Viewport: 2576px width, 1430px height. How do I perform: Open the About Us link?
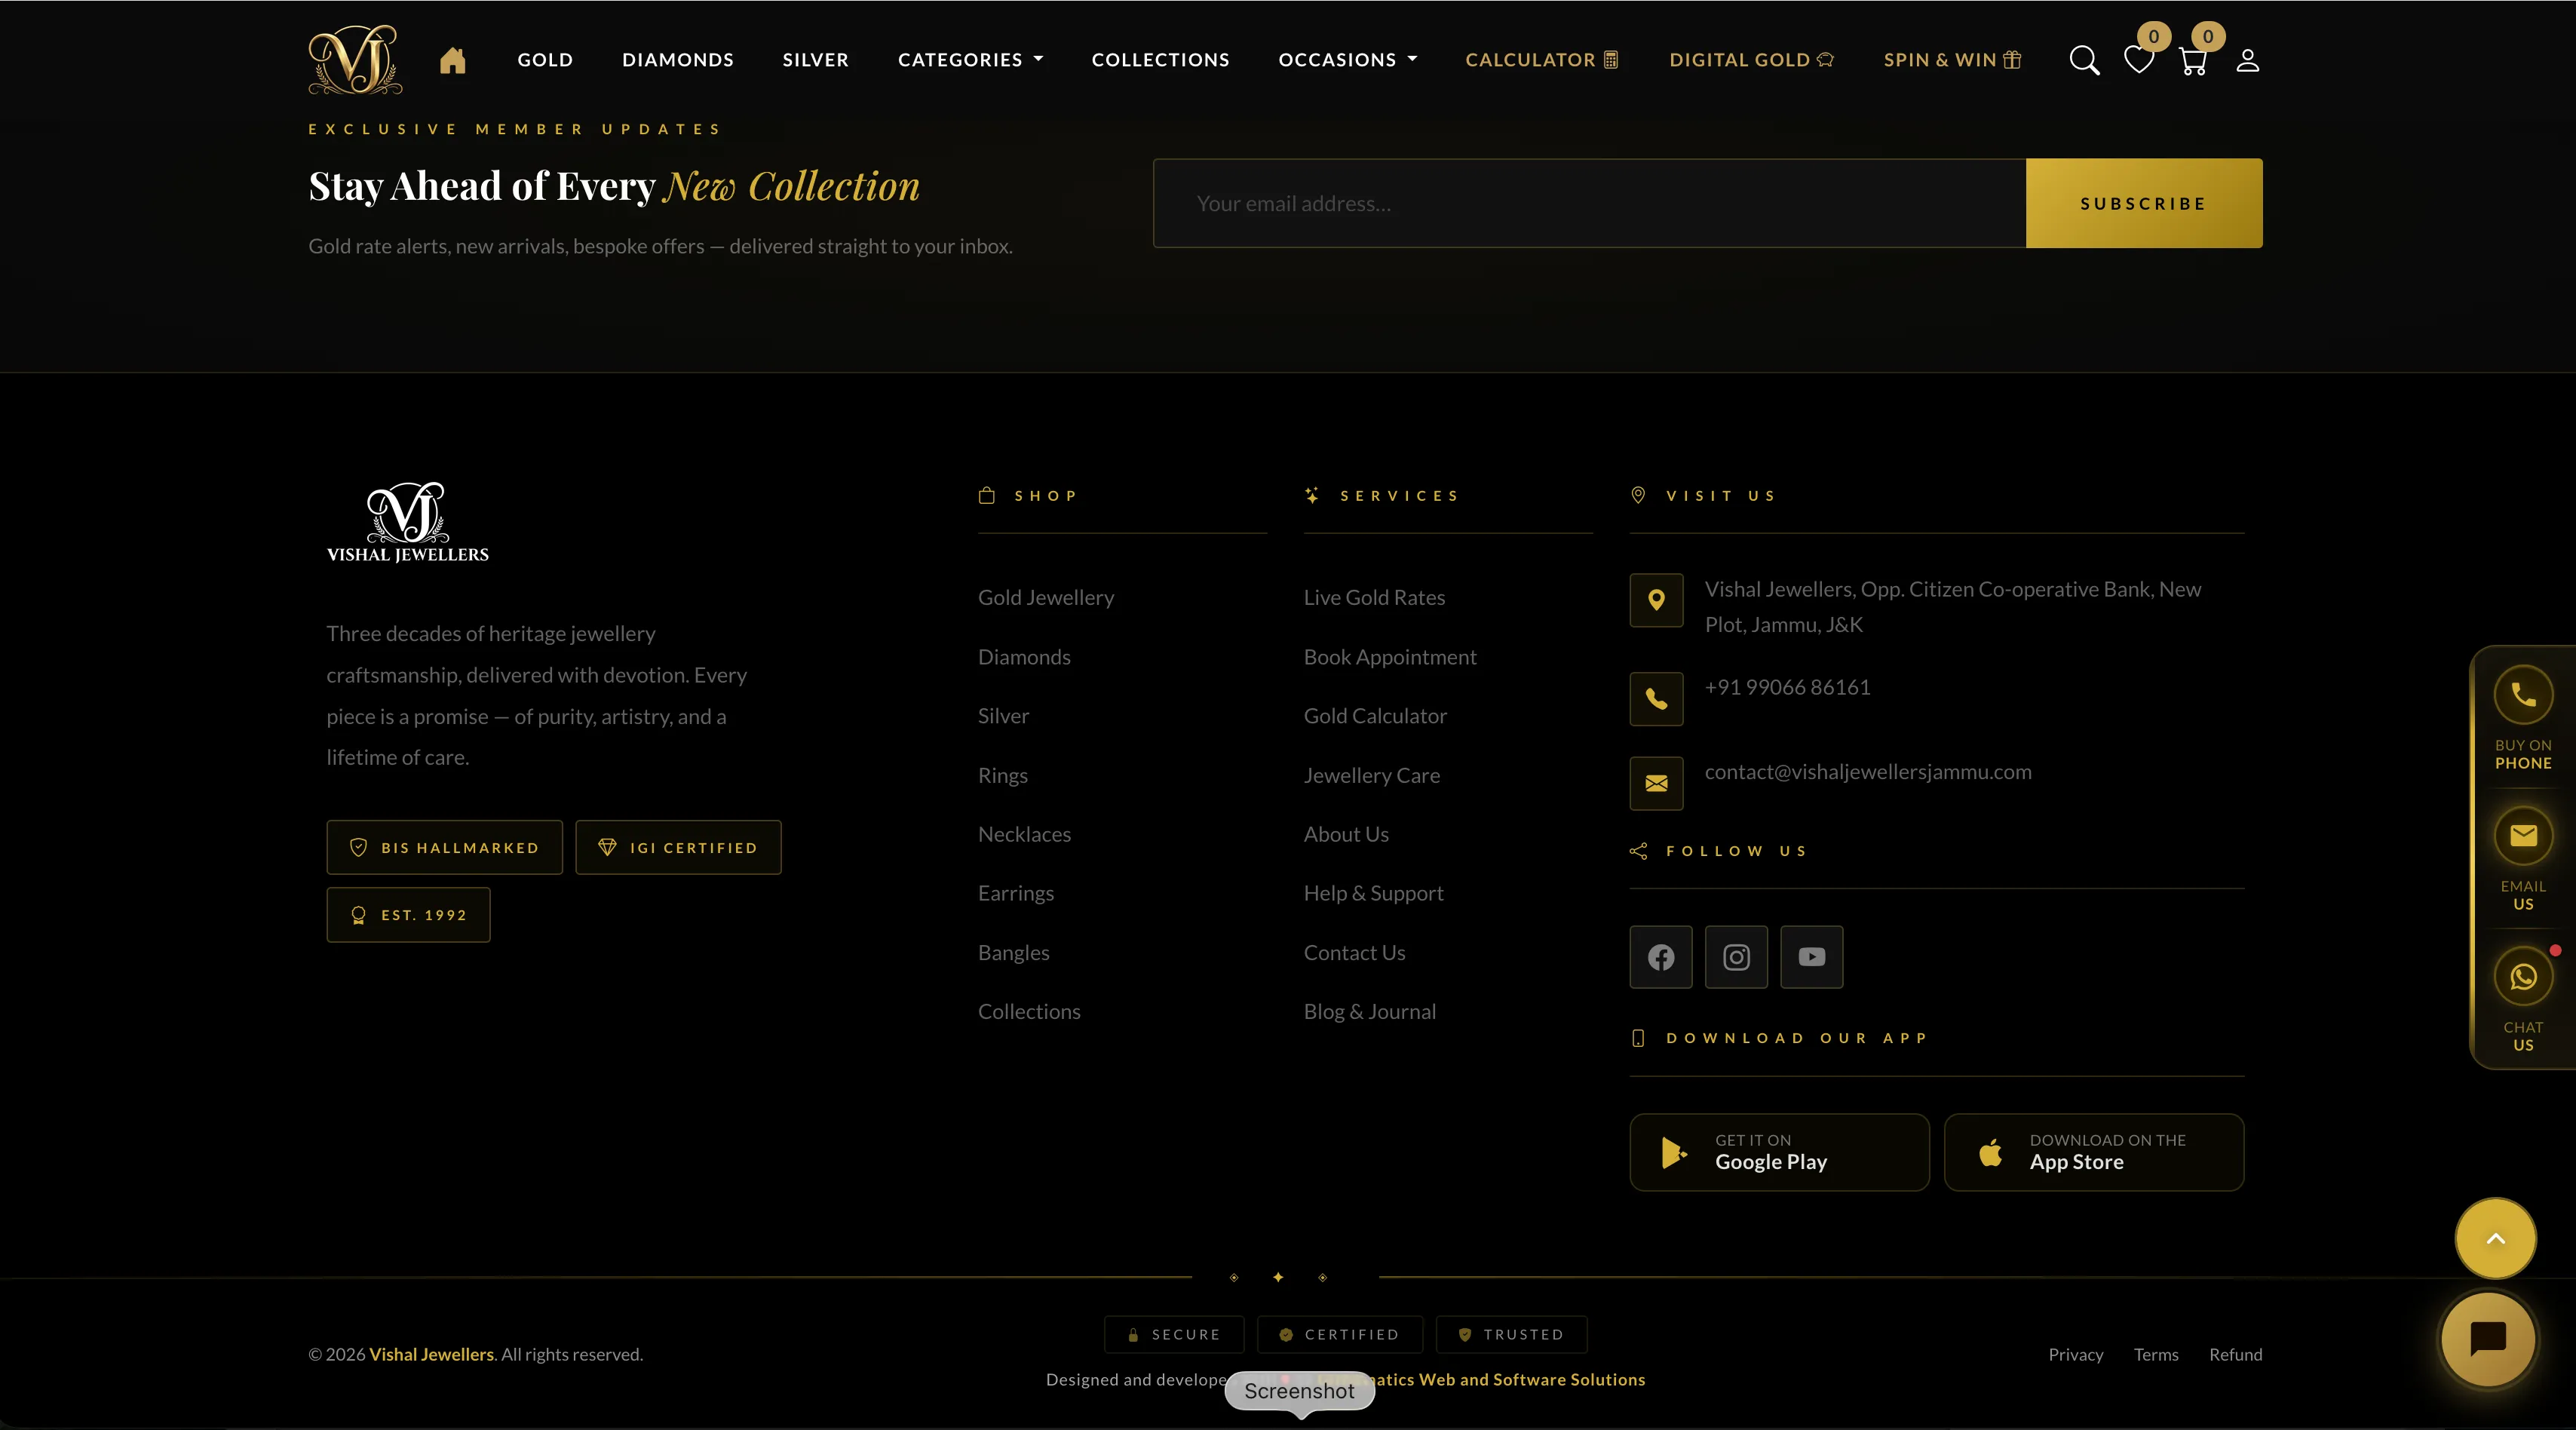point(1346,834)
